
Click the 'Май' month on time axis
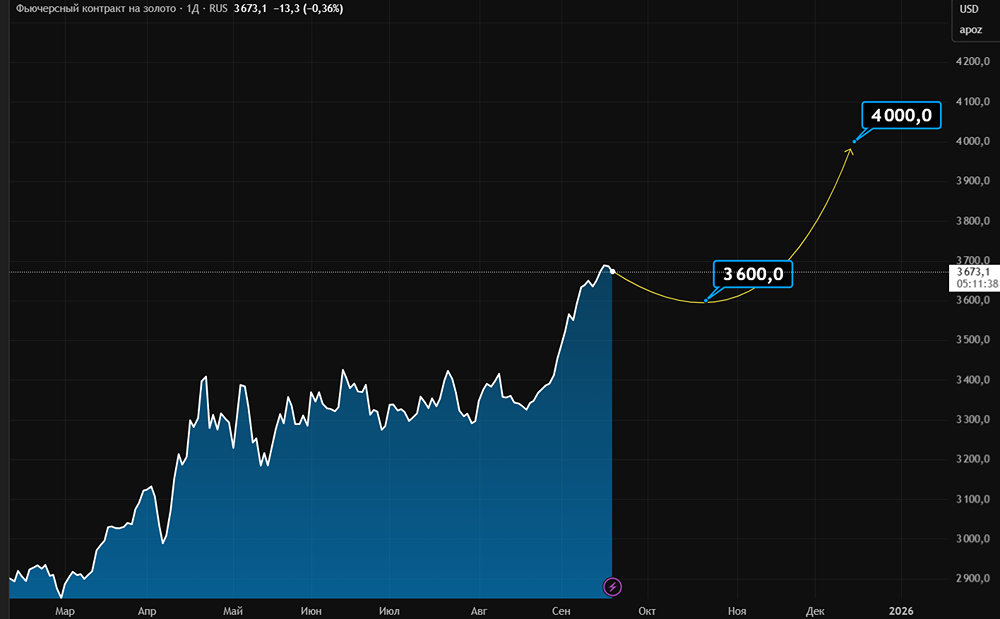pyautogui.click(x=233, y=611)
